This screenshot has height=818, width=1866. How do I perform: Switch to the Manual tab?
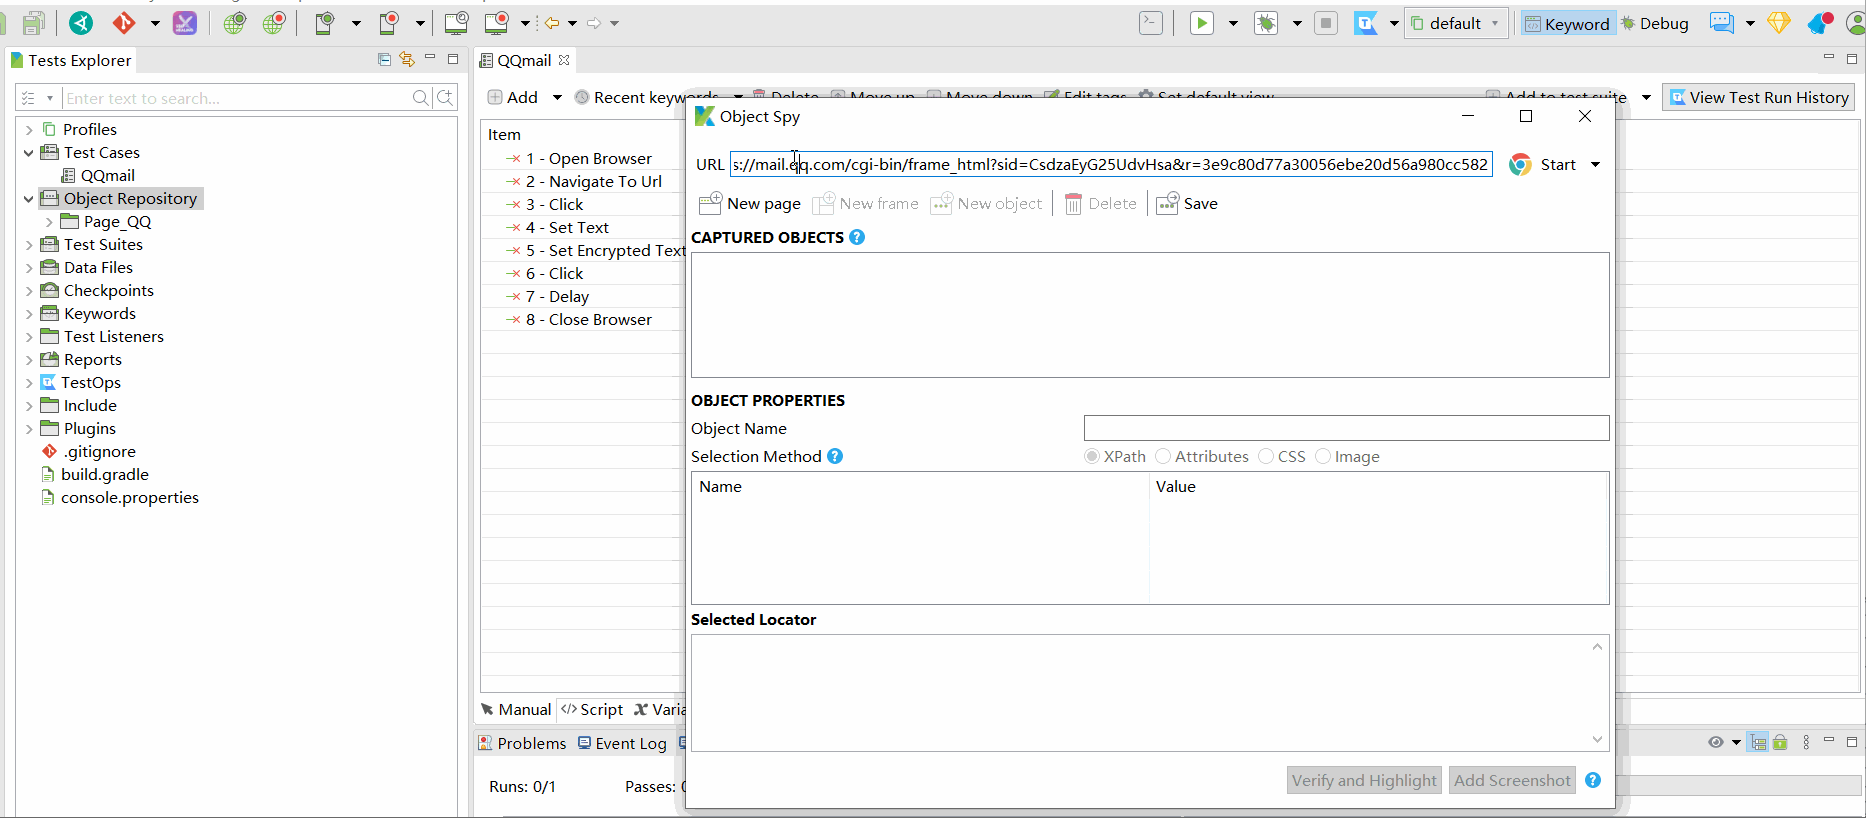pyautogui.click(x=516, y=709)
